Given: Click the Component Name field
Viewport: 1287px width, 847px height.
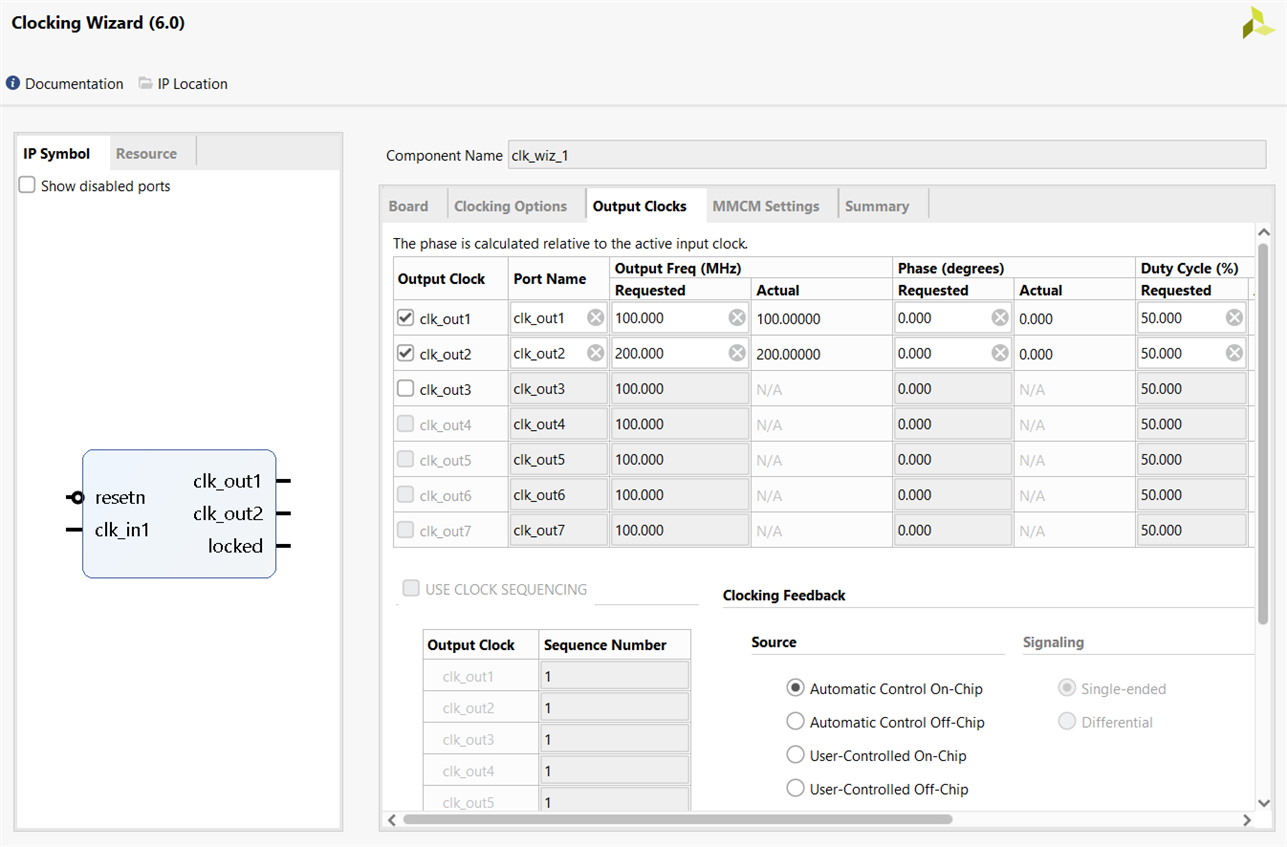Looking at the screenshot, I should click(887, 155).
